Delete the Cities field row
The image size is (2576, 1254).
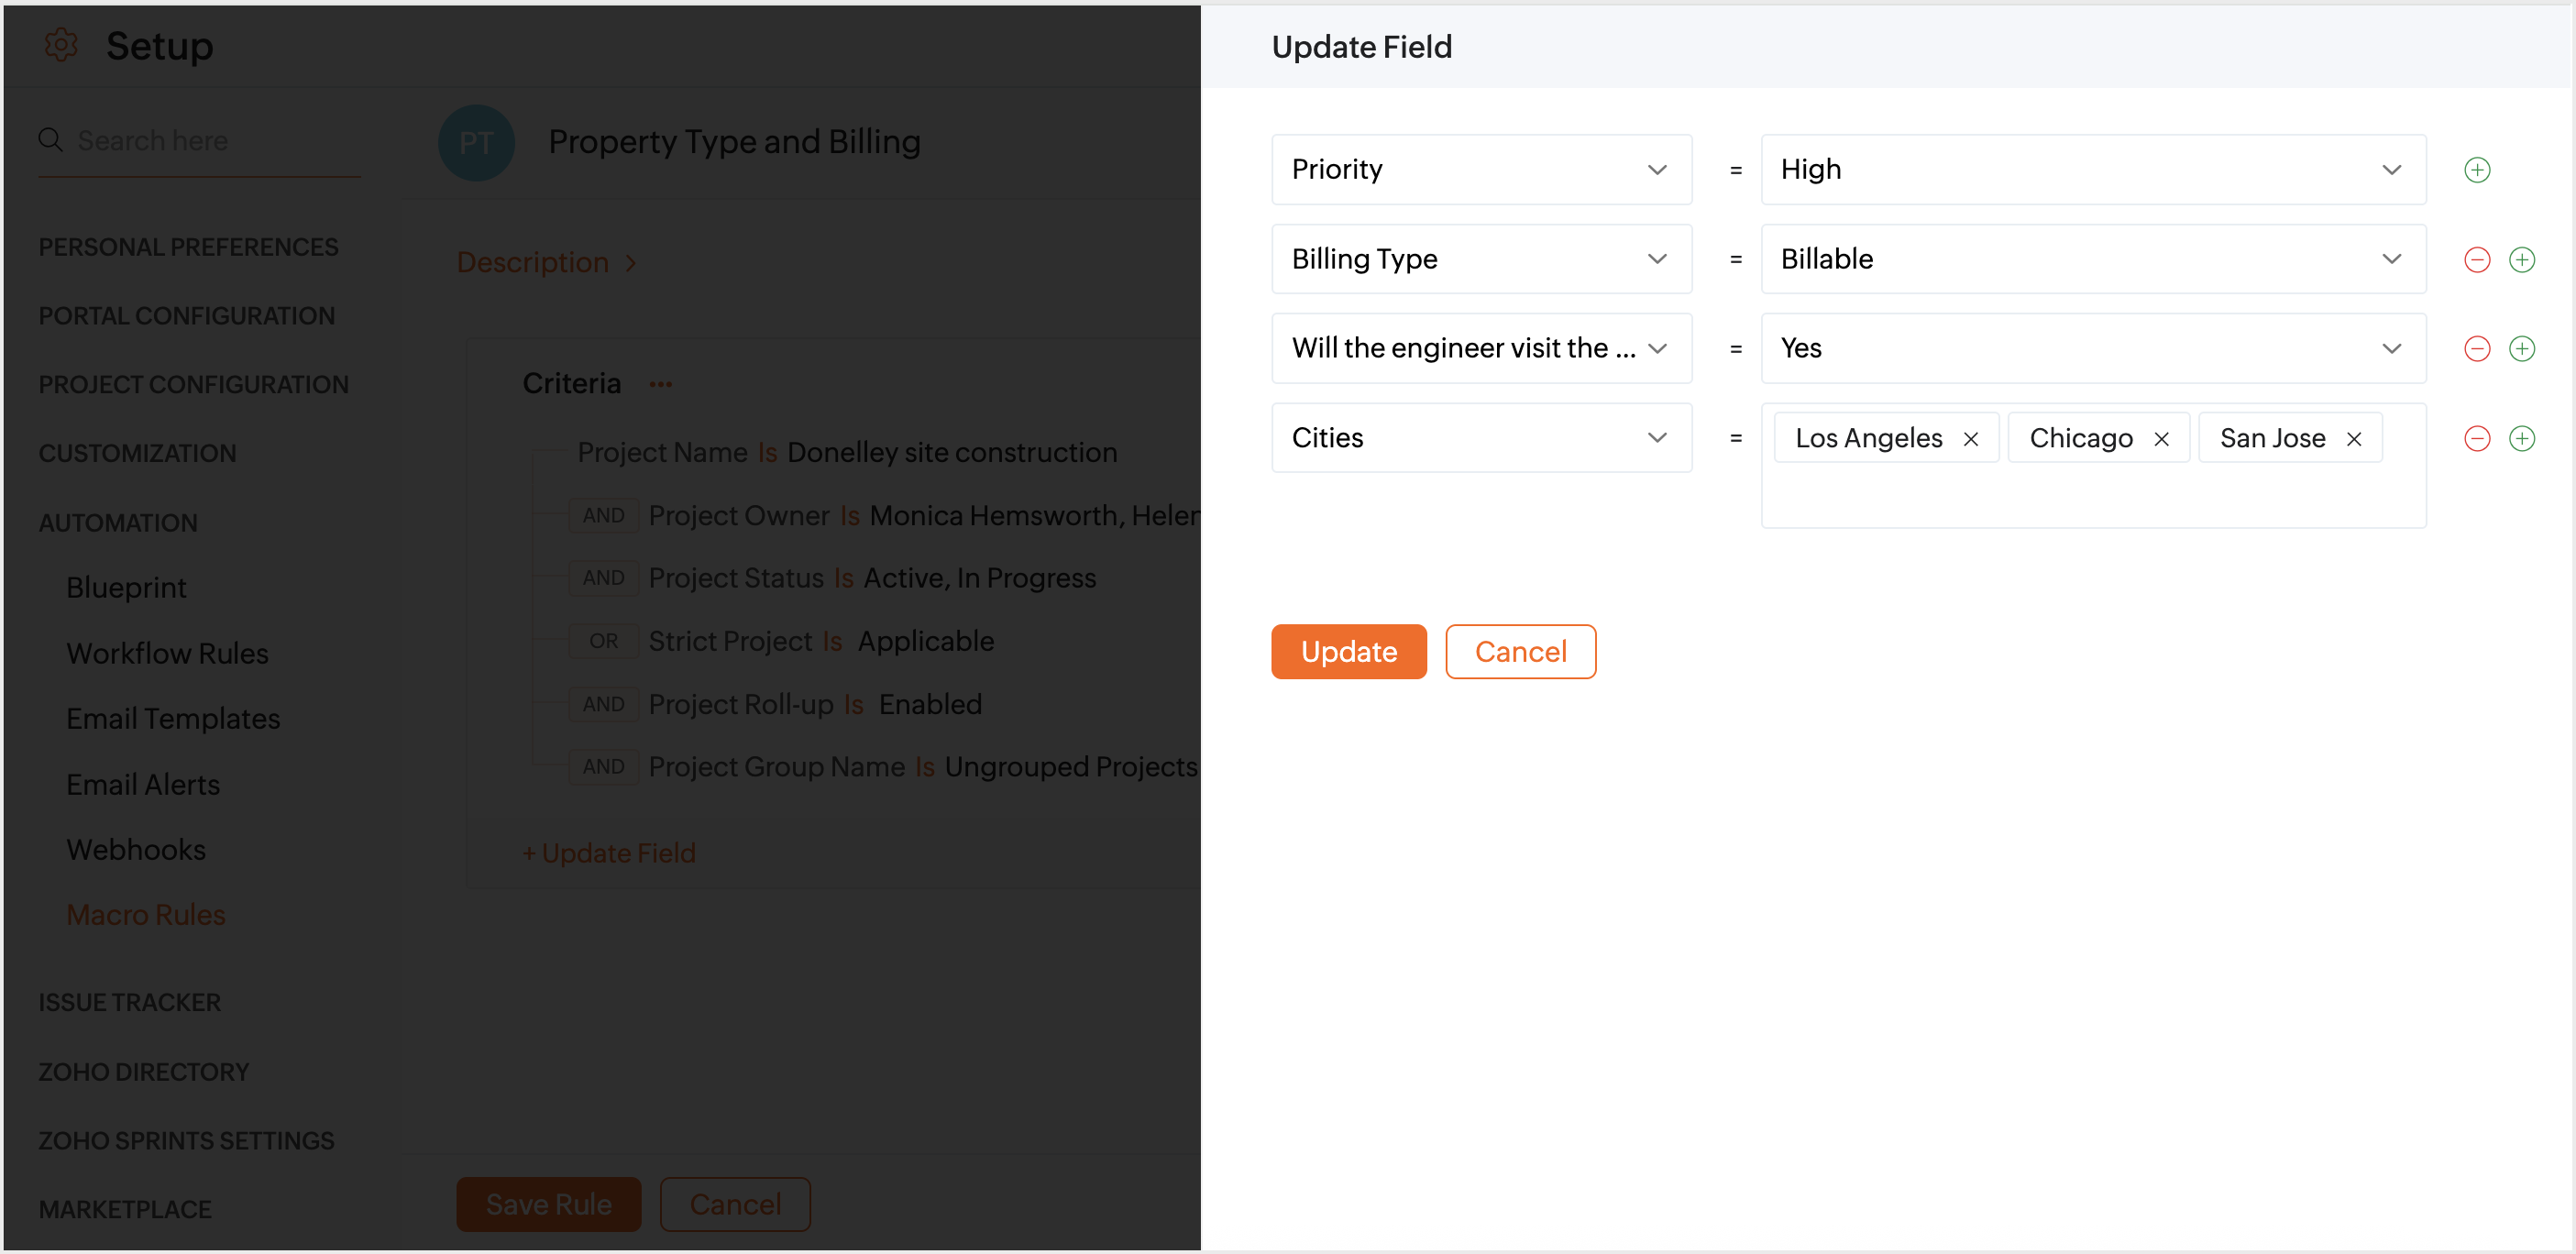(x=2476, y=438)
